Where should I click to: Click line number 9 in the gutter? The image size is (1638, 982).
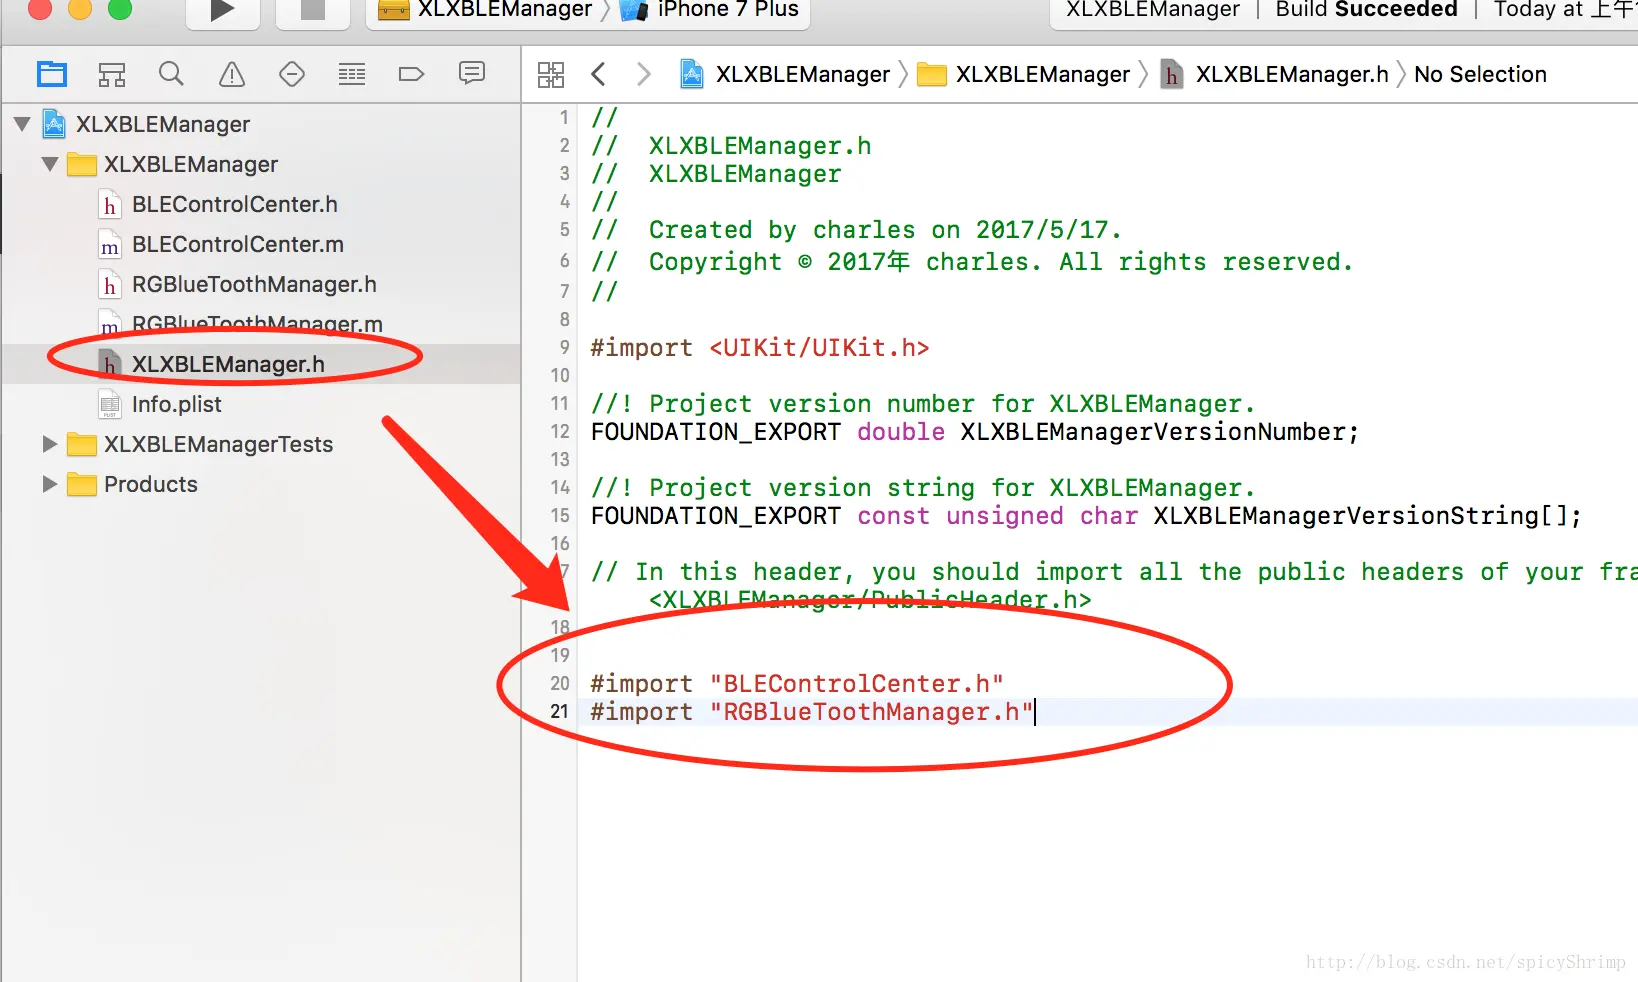(565, 348)
